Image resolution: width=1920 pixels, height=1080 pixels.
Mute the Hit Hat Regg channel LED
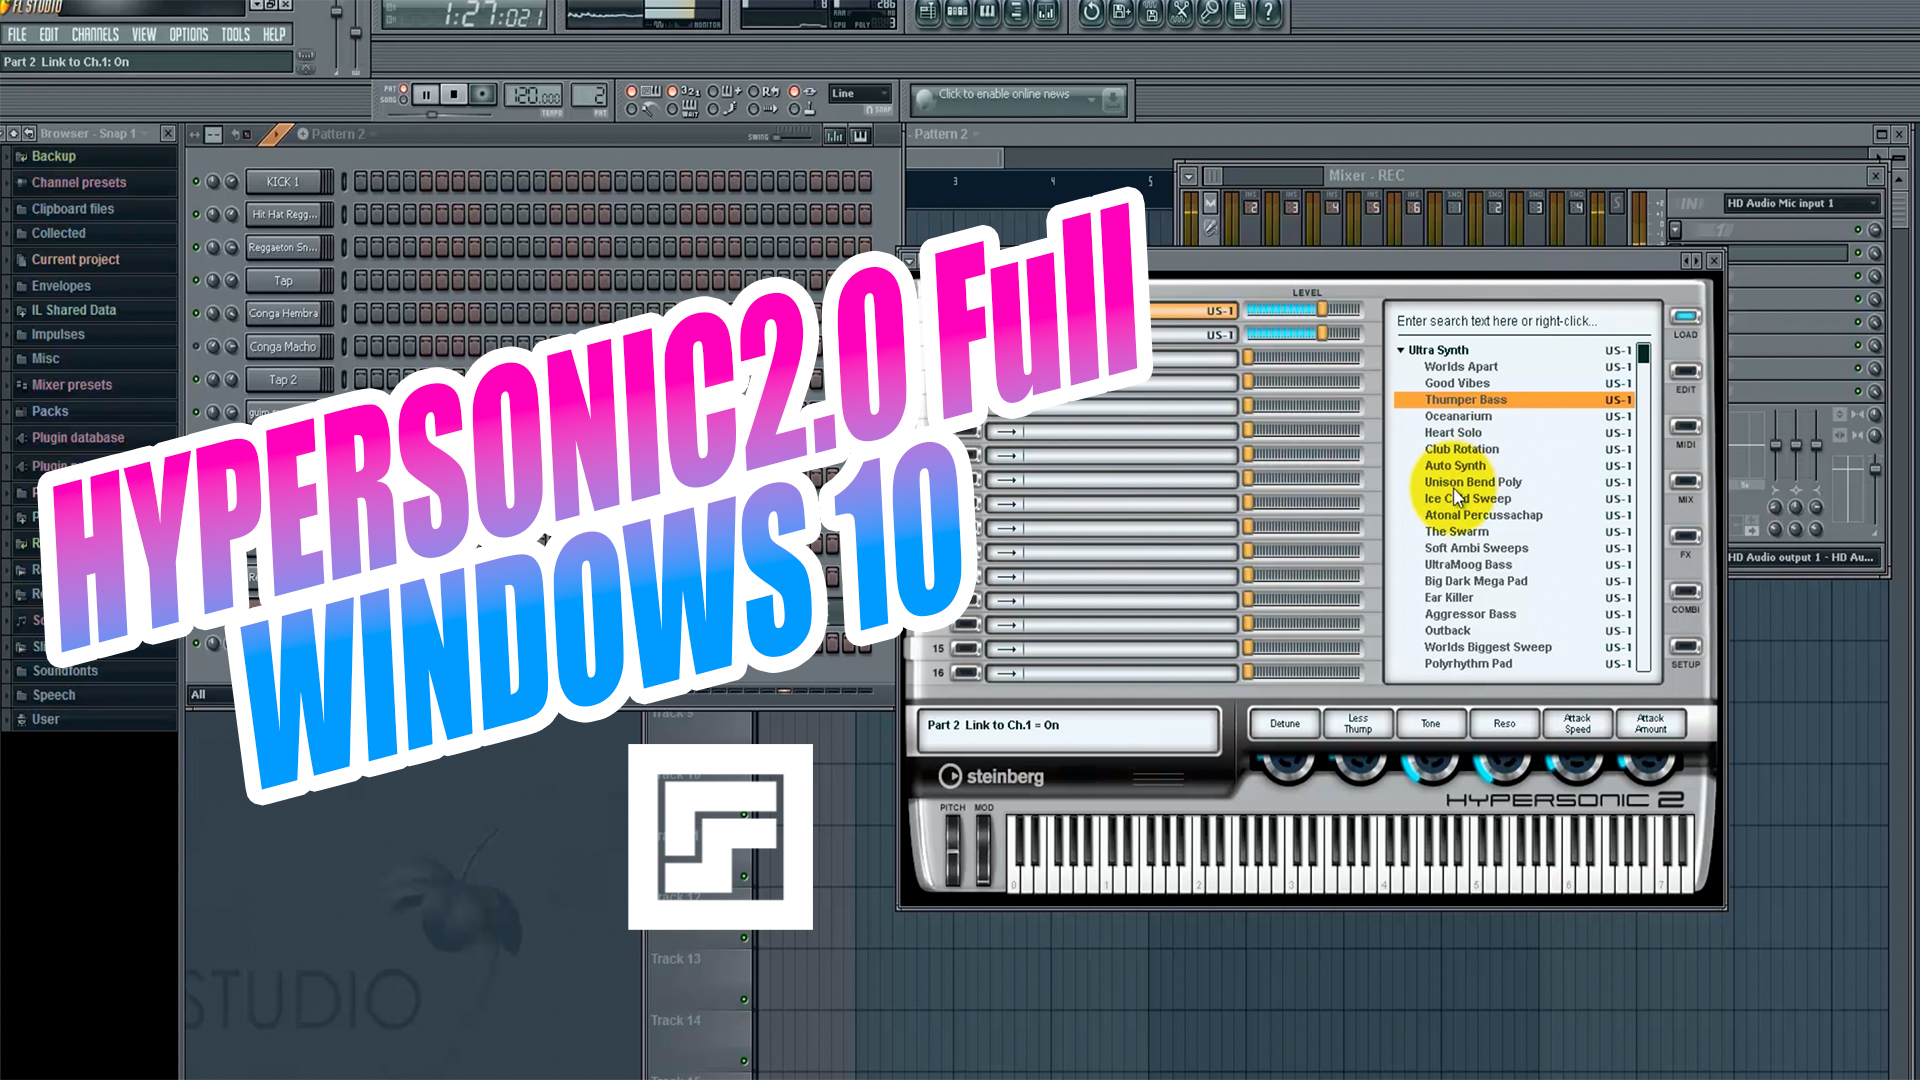pyautogui.click(x=196, y=214)
